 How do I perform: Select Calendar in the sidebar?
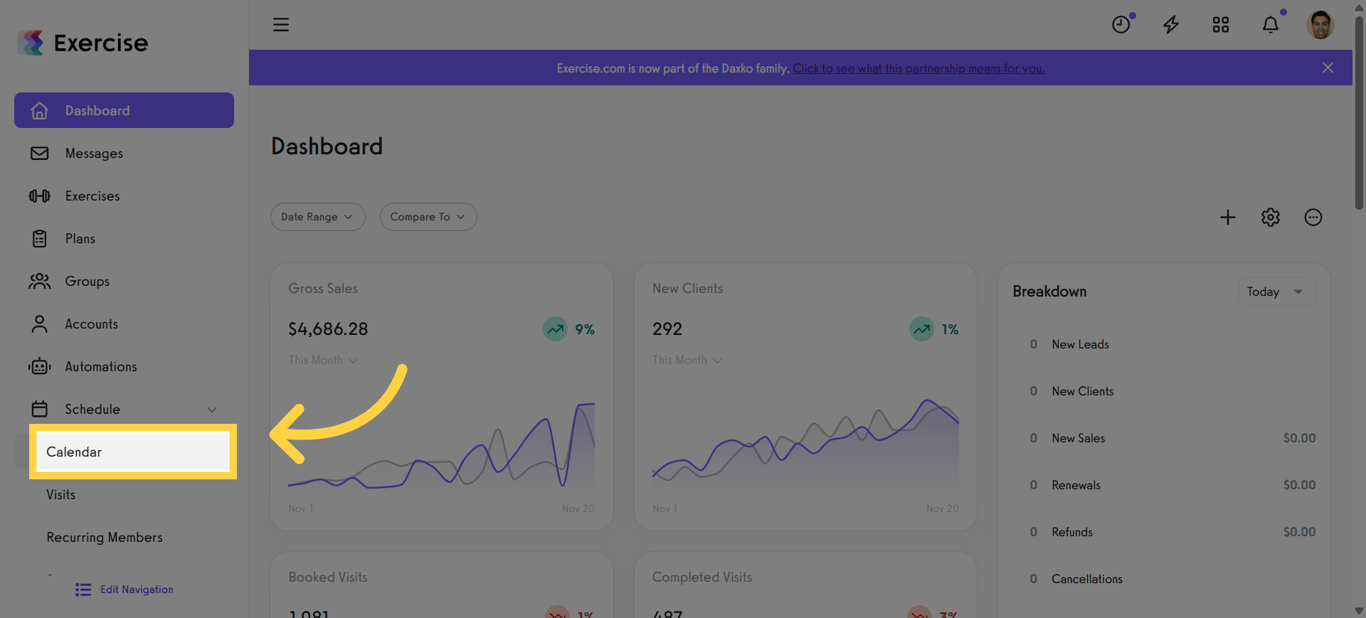[x=74, y=451]
